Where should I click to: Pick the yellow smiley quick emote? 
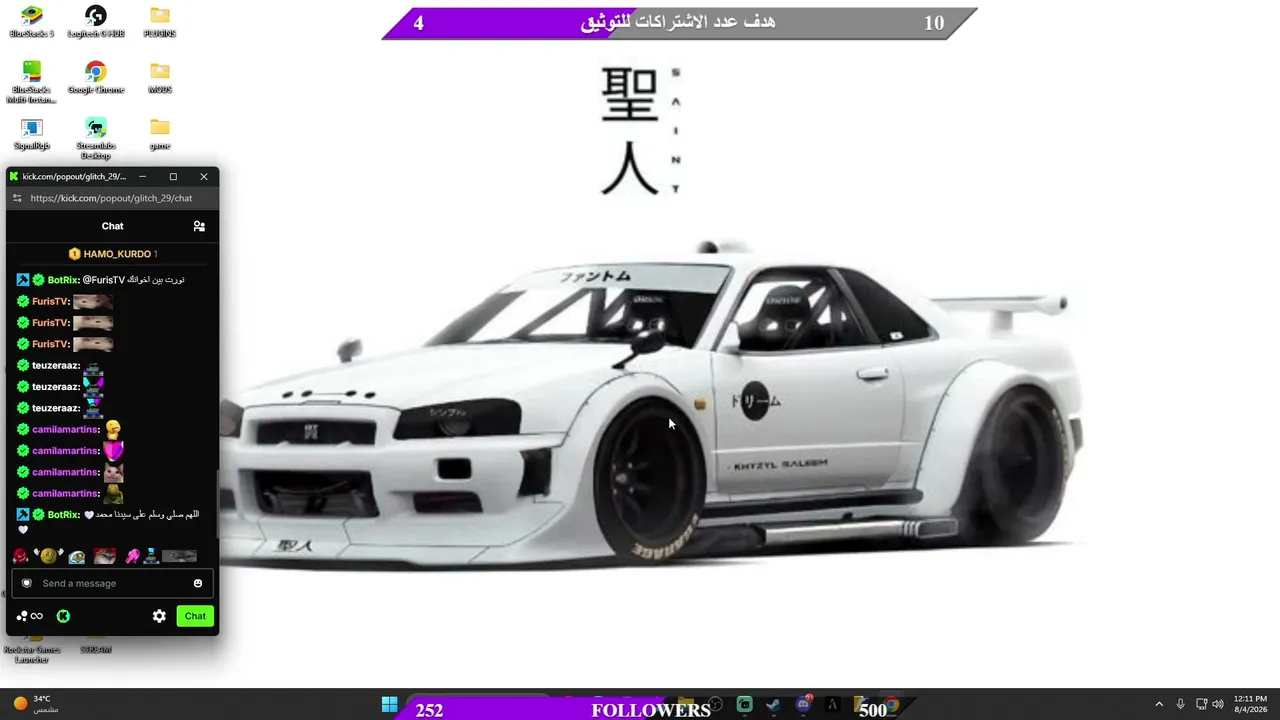(x=49, y=557)
